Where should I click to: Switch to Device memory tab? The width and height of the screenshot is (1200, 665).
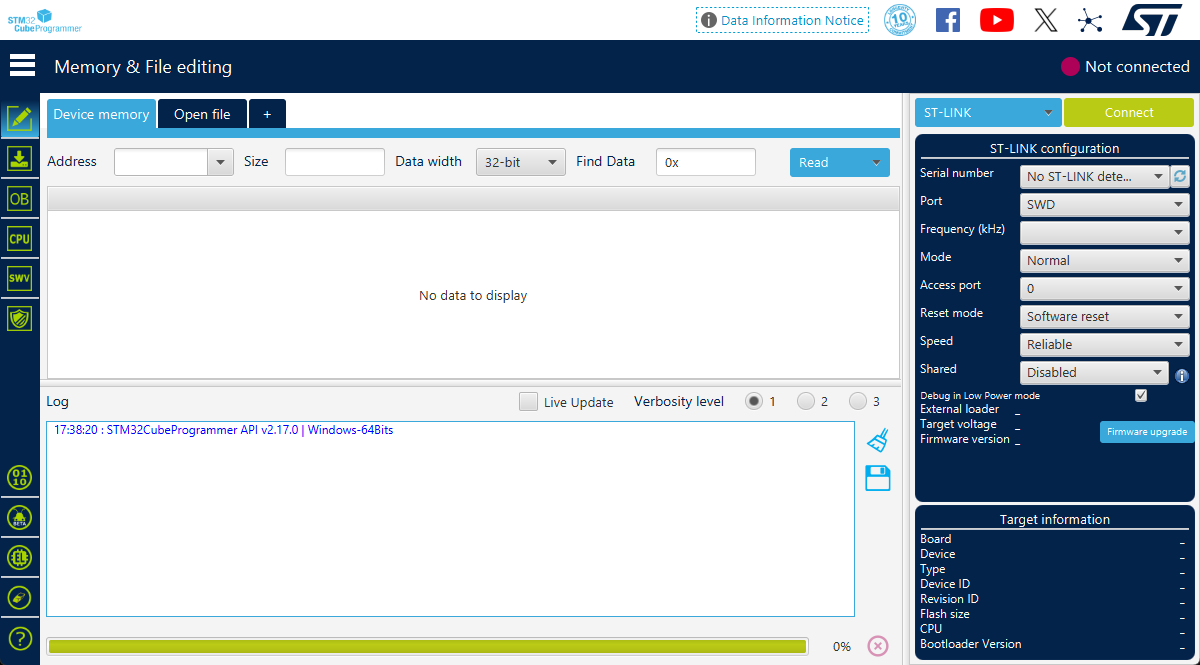pos(101,114)
